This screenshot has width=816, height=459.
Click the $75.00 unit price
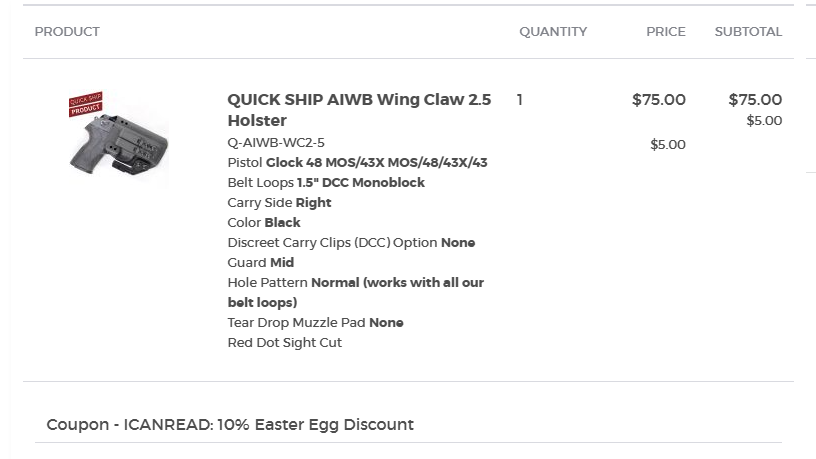point(658,99)
